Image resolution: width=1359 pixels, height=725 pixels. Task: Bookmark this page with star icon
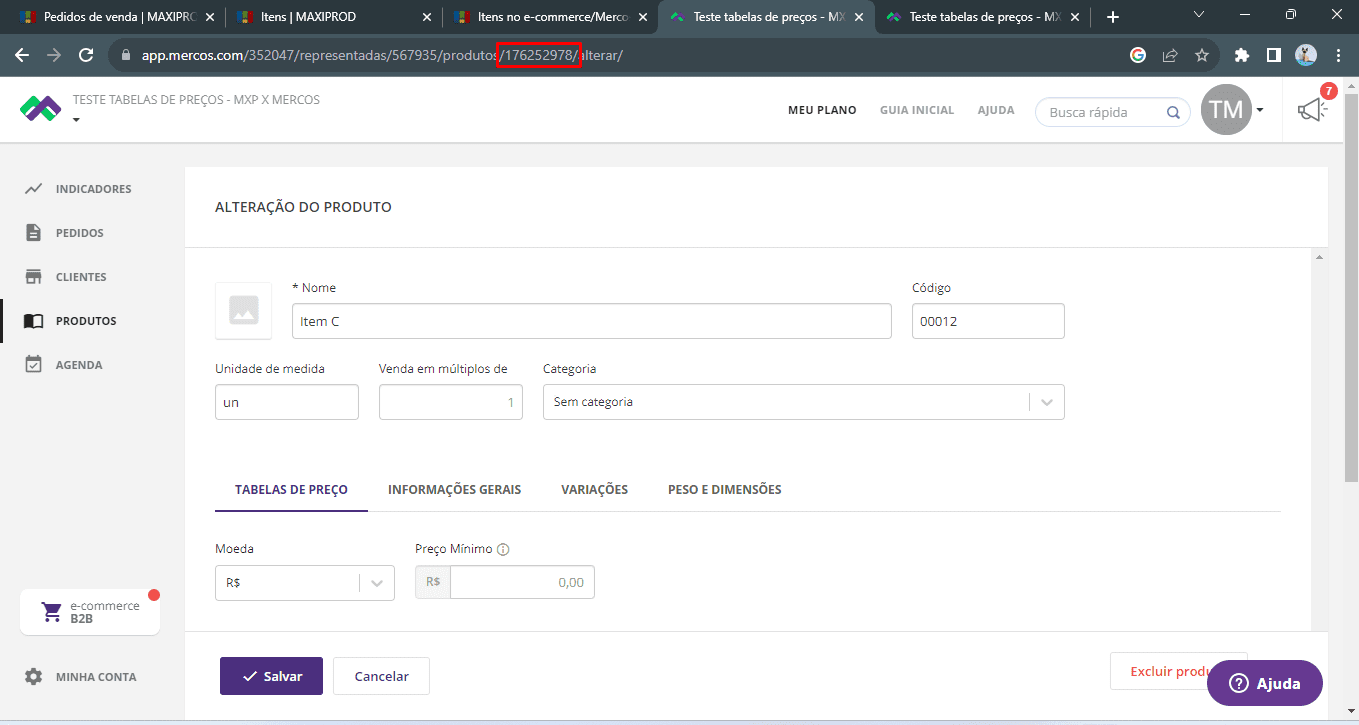click(1202, 55)
